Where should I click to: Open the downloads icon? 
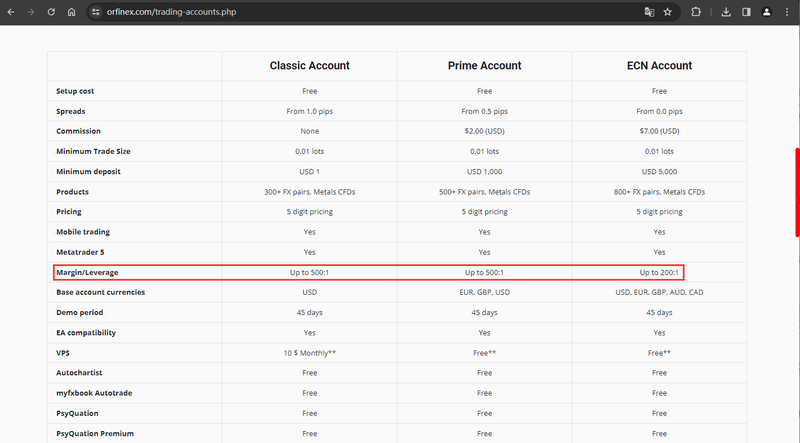726,12
